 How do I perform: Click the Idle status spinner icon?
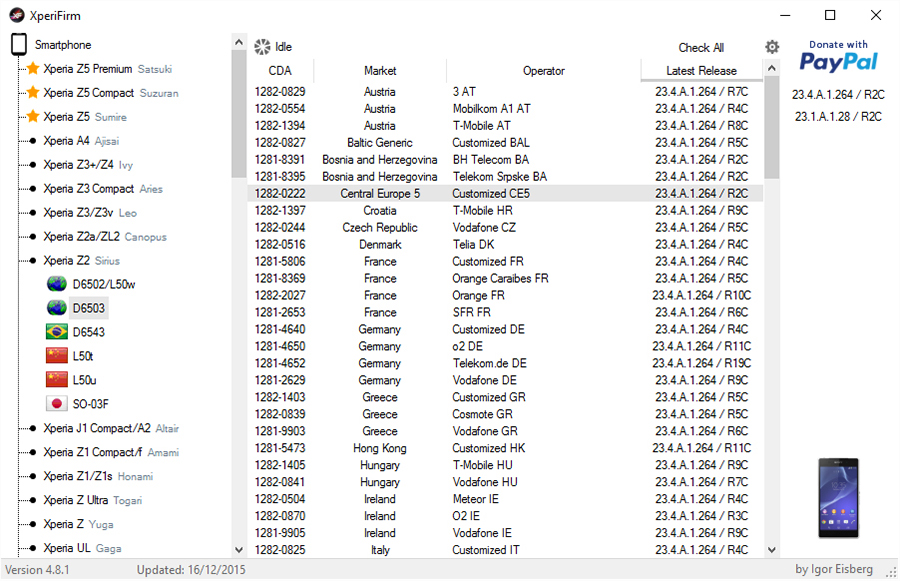262,47
